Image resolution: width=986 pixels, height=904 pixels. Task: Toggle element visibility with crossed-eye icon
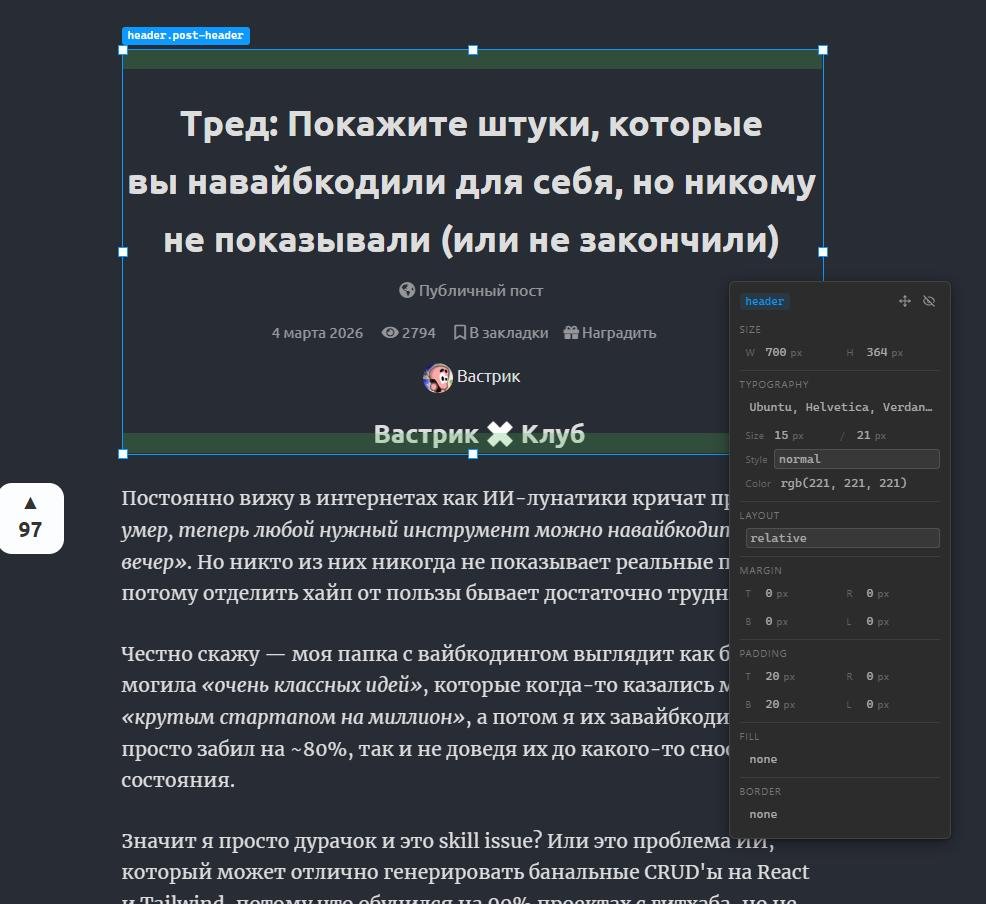[x=929, y=301]
